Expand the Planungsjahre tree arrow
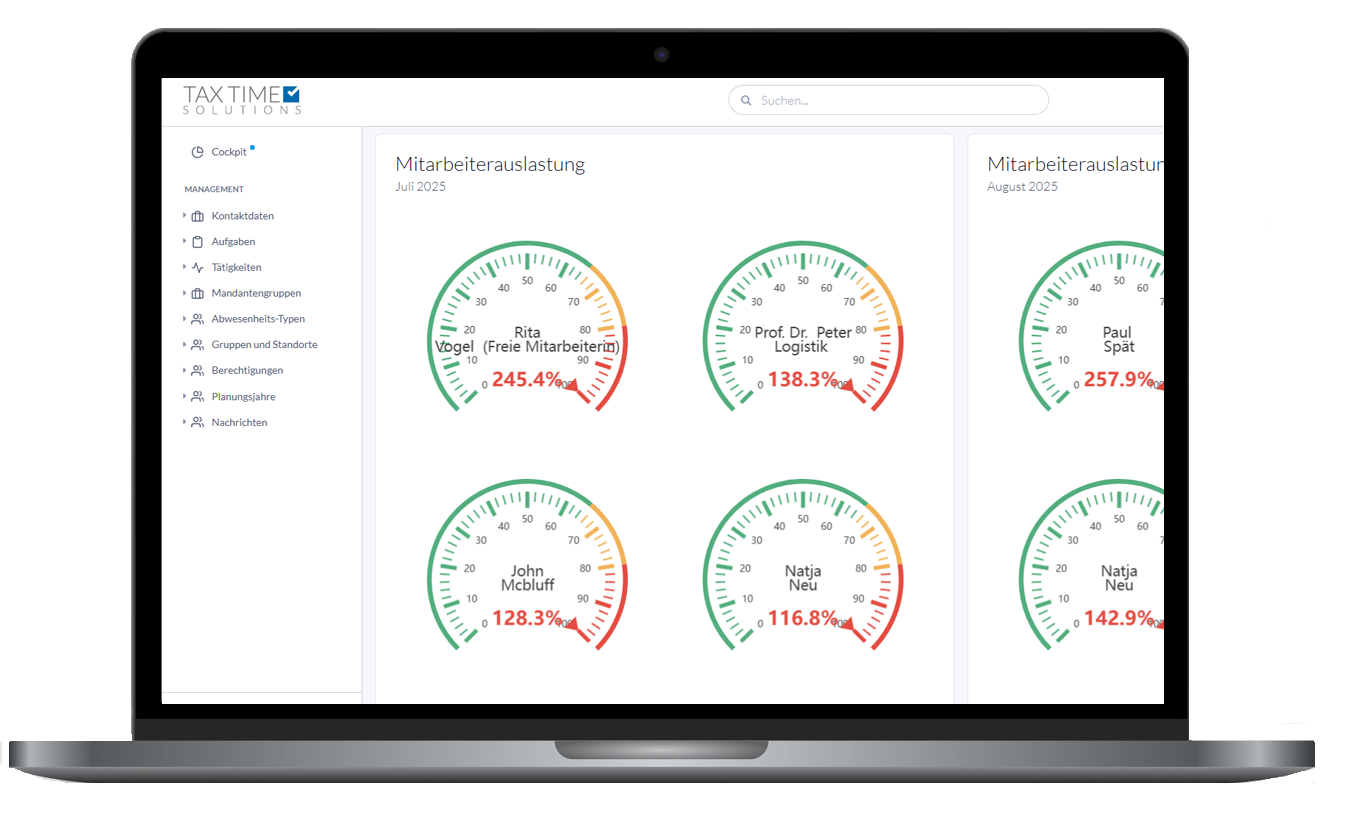This screenshot has width=1346, height=829. [185, 396]
